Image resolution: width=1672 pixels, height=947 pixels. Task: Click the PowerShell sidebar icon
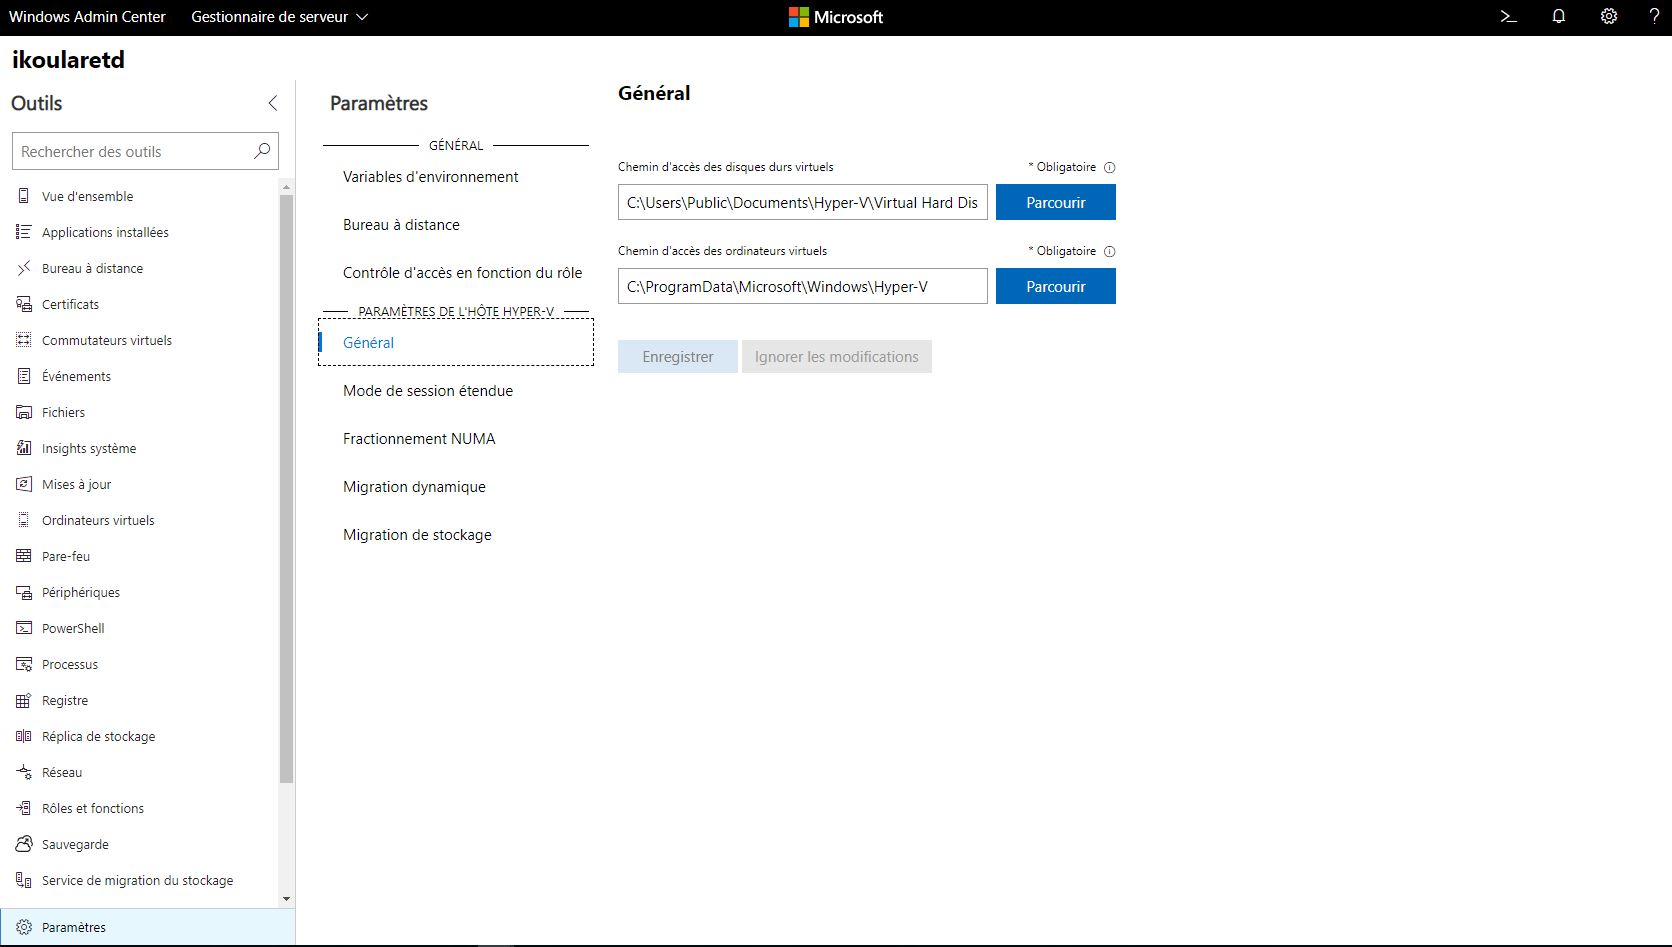tap(24, 628)
